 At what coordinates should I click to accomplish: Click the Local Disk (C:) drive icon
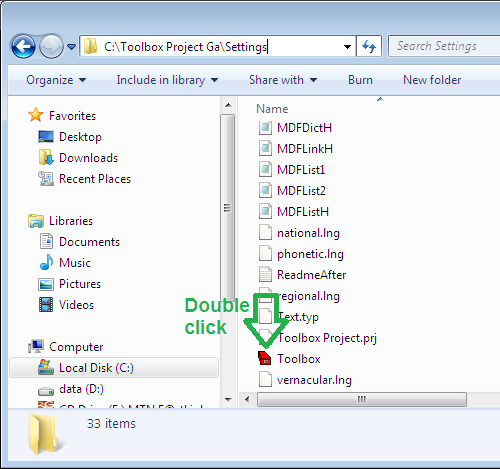click(46, 367)
